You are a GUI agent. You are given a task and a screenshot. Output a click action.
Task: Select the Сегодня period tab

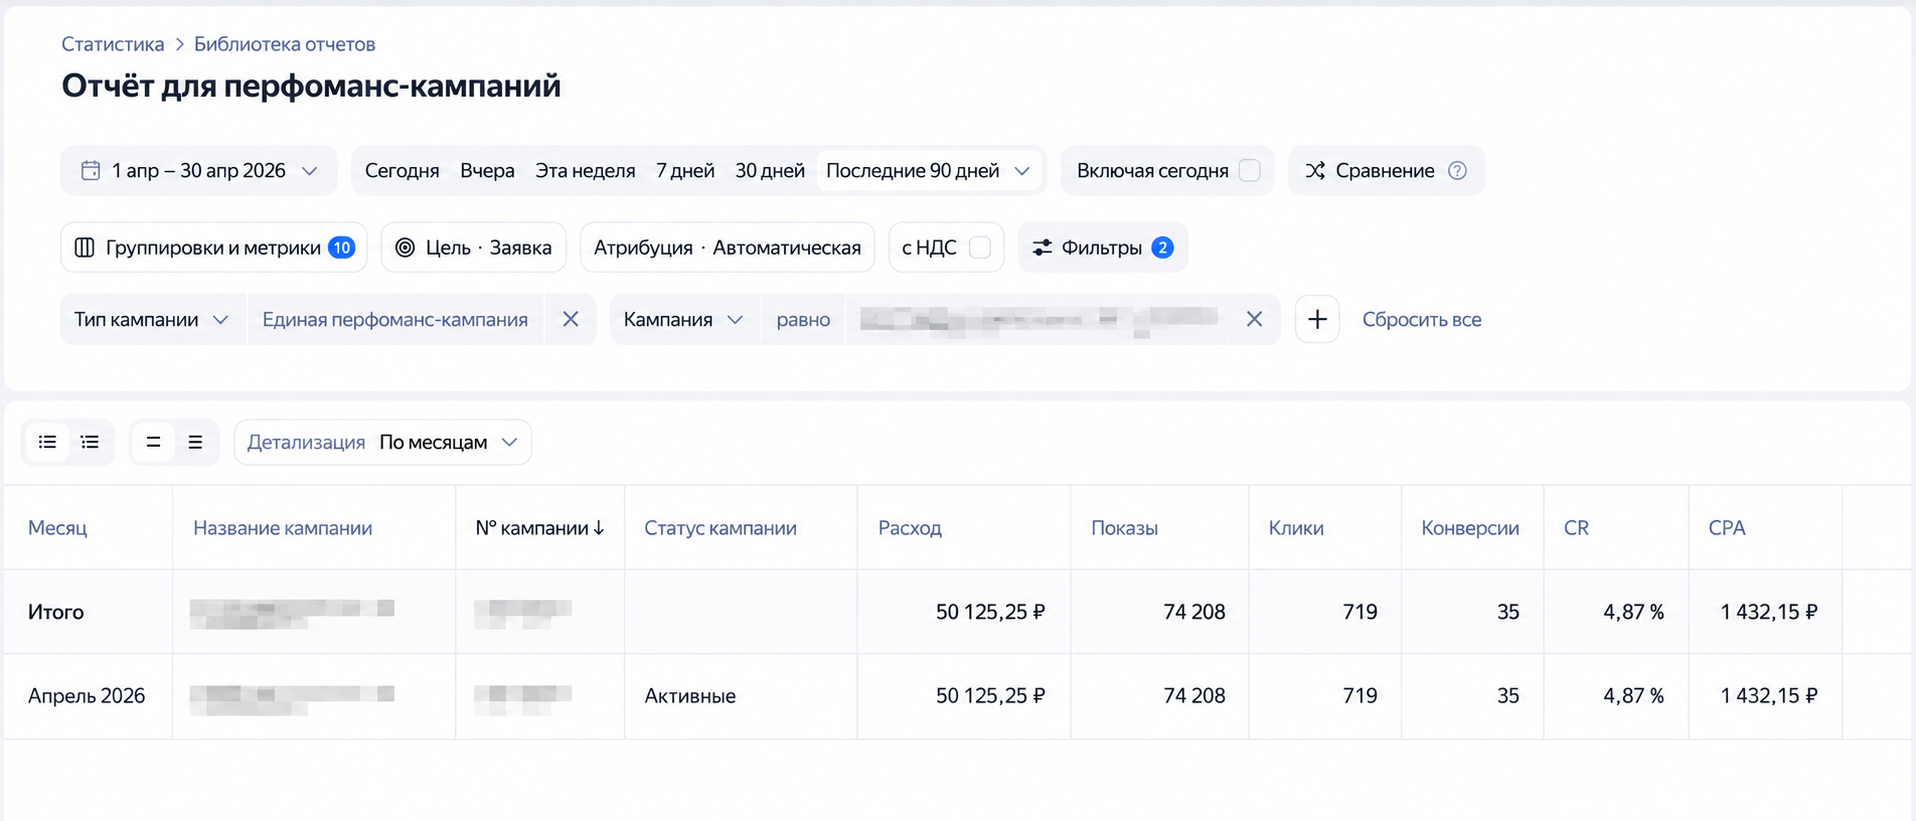[402, 170]
